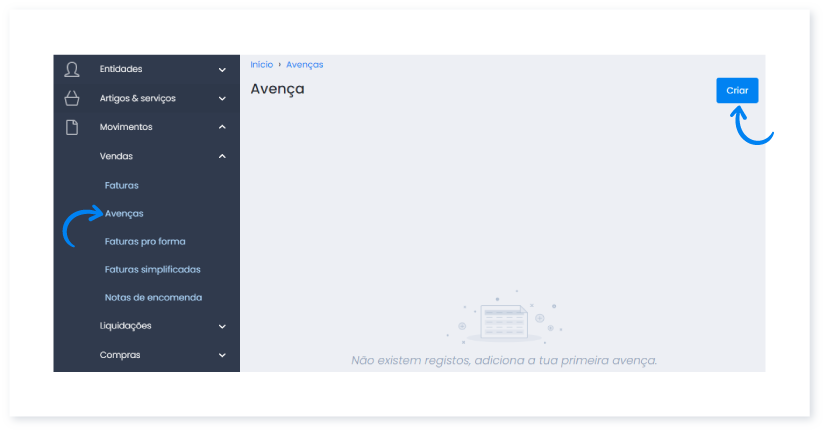
Task: Click the Início breadcrumb link
Action: click(x=261, y=65)
